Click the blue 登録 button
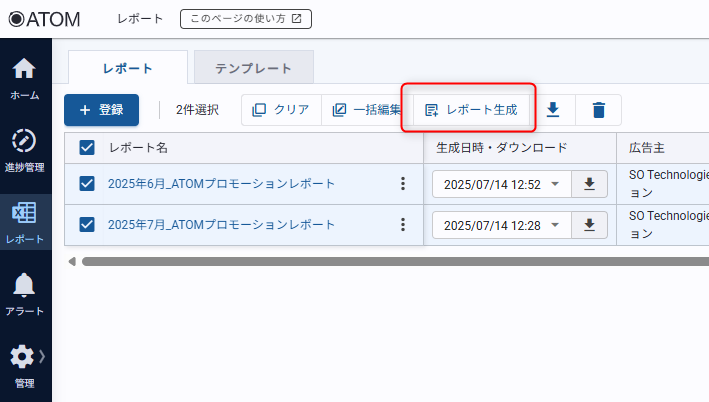 (101, 110)
